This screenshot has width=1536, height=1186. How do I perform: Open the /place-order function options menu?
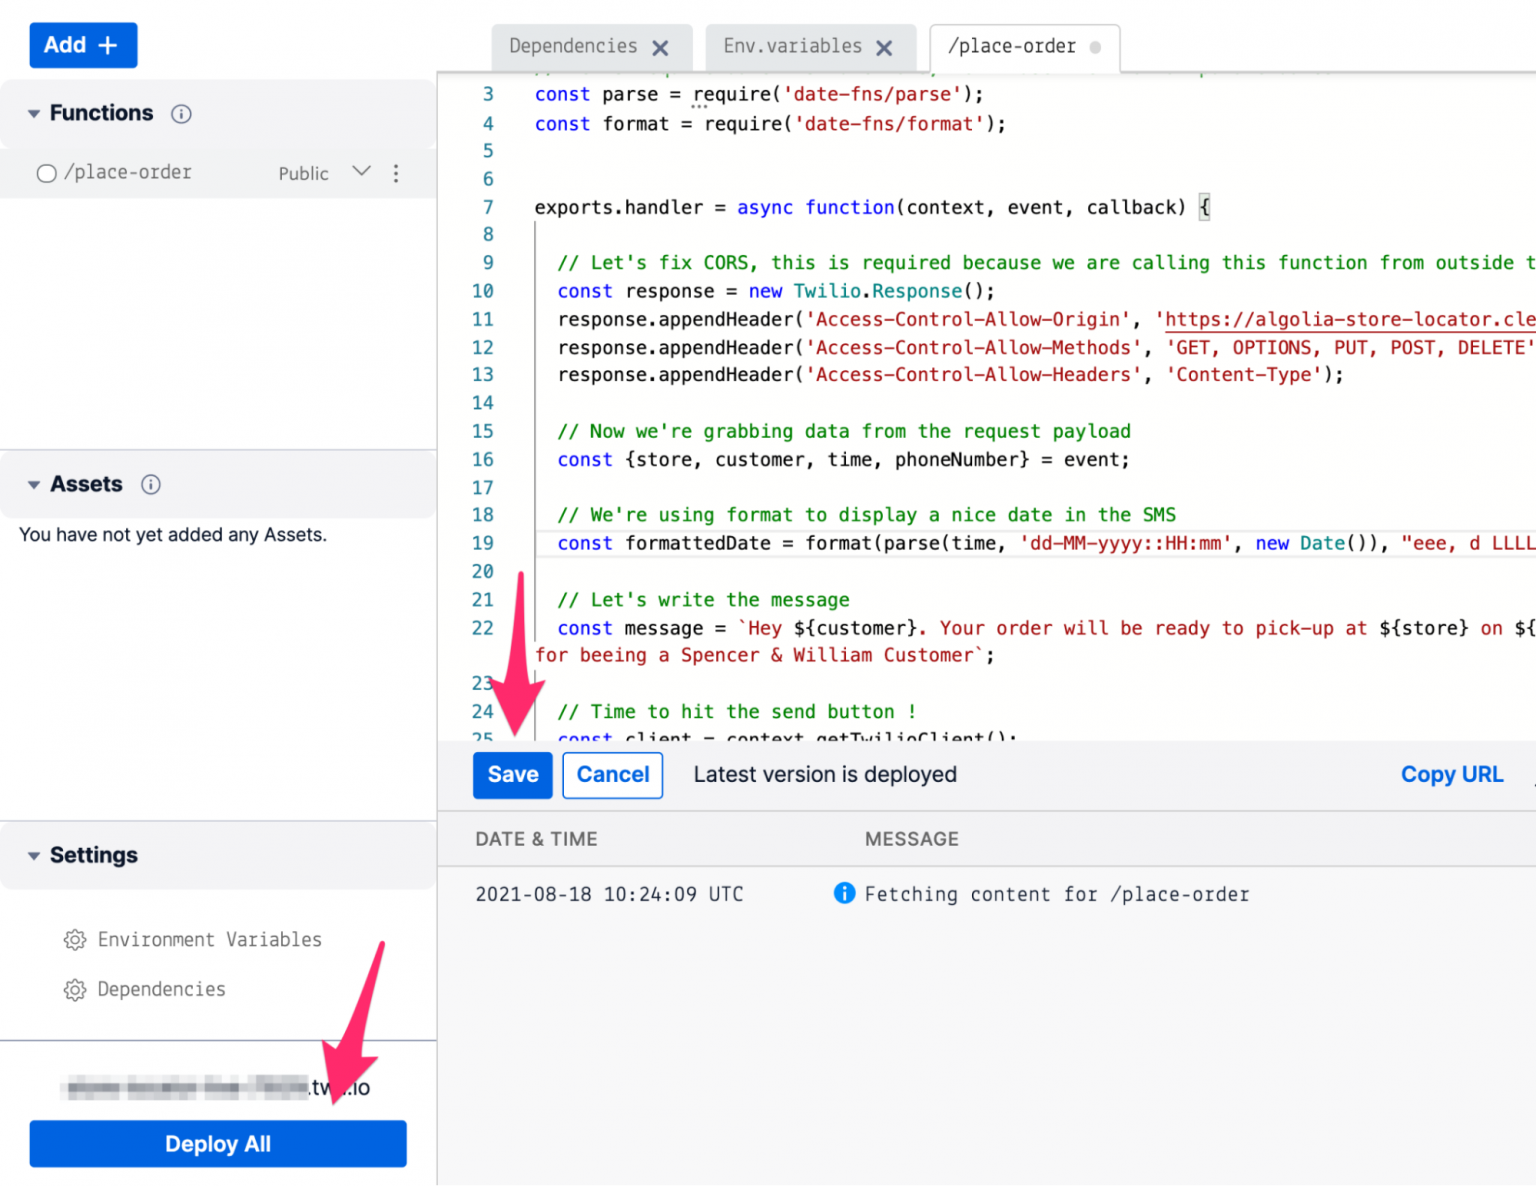pyautogui.click(x=396, y=173)
